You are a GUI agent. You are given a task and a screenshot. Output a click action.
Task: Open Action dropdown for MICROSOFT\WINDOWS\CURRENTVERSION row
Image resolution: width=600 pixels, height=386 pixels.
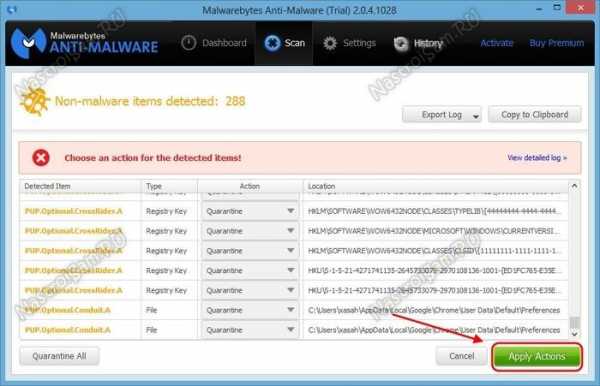tap(249, 231)
